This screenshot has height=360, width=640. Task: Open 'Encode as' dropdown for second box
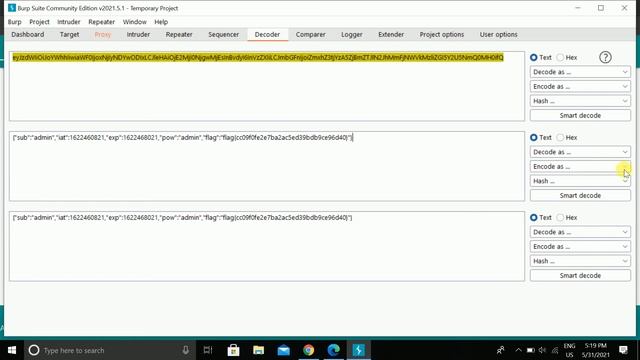click(x=580, y=167)
